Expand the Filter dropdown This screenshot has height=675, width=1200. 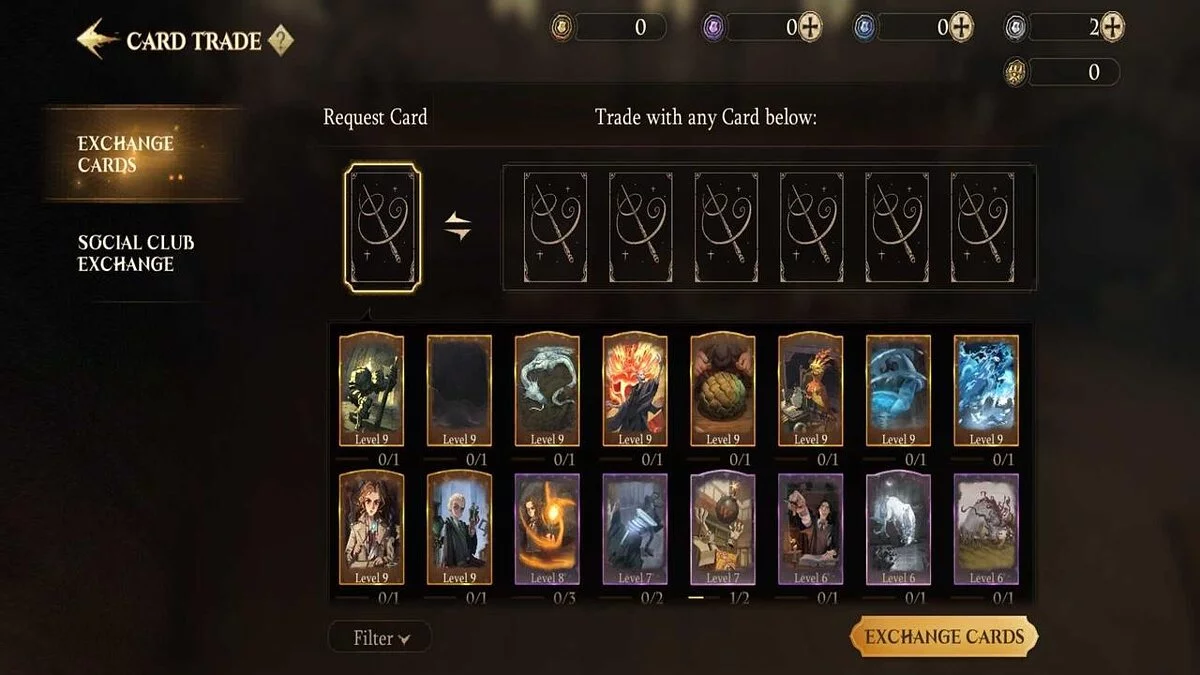pos(380,637)
